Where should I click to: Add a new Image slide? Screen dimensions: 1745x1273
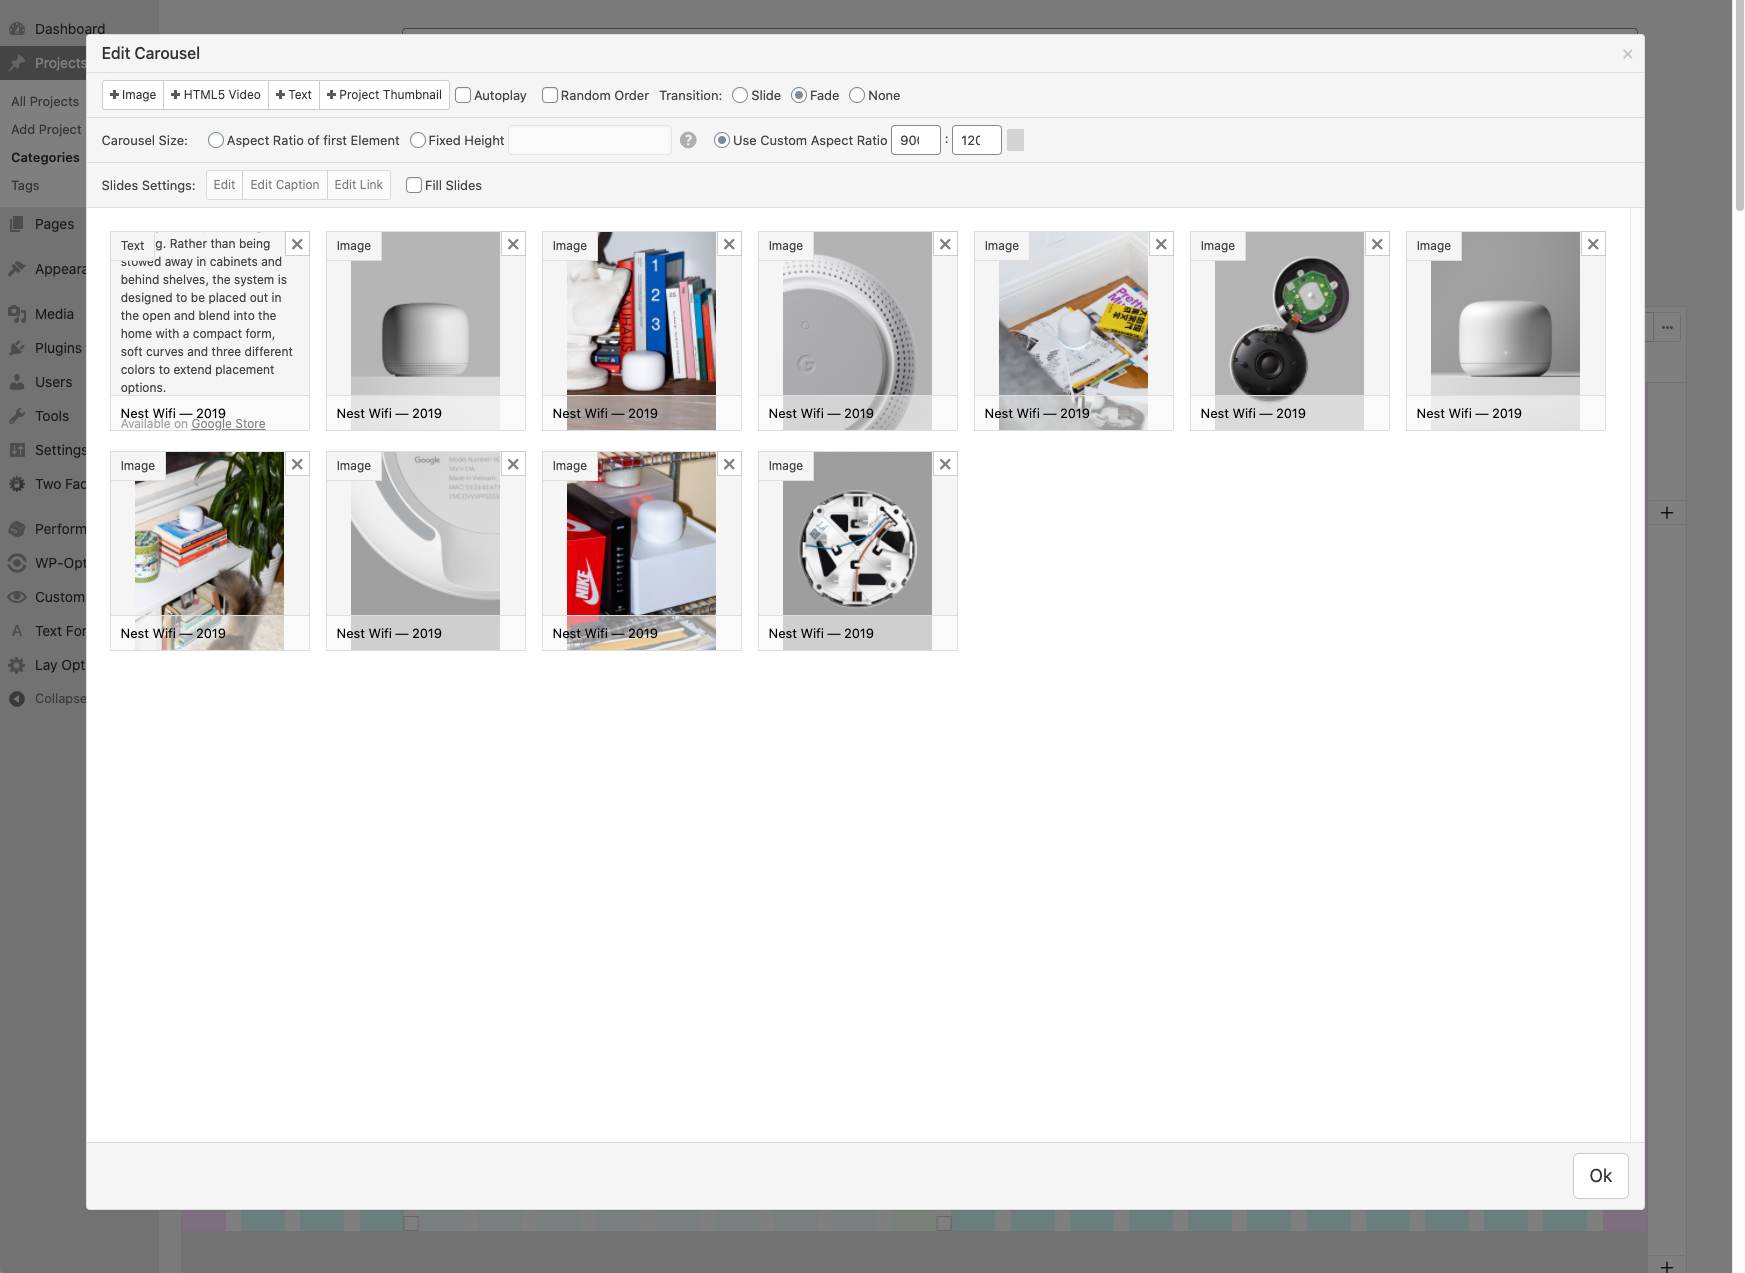(133, 95)
